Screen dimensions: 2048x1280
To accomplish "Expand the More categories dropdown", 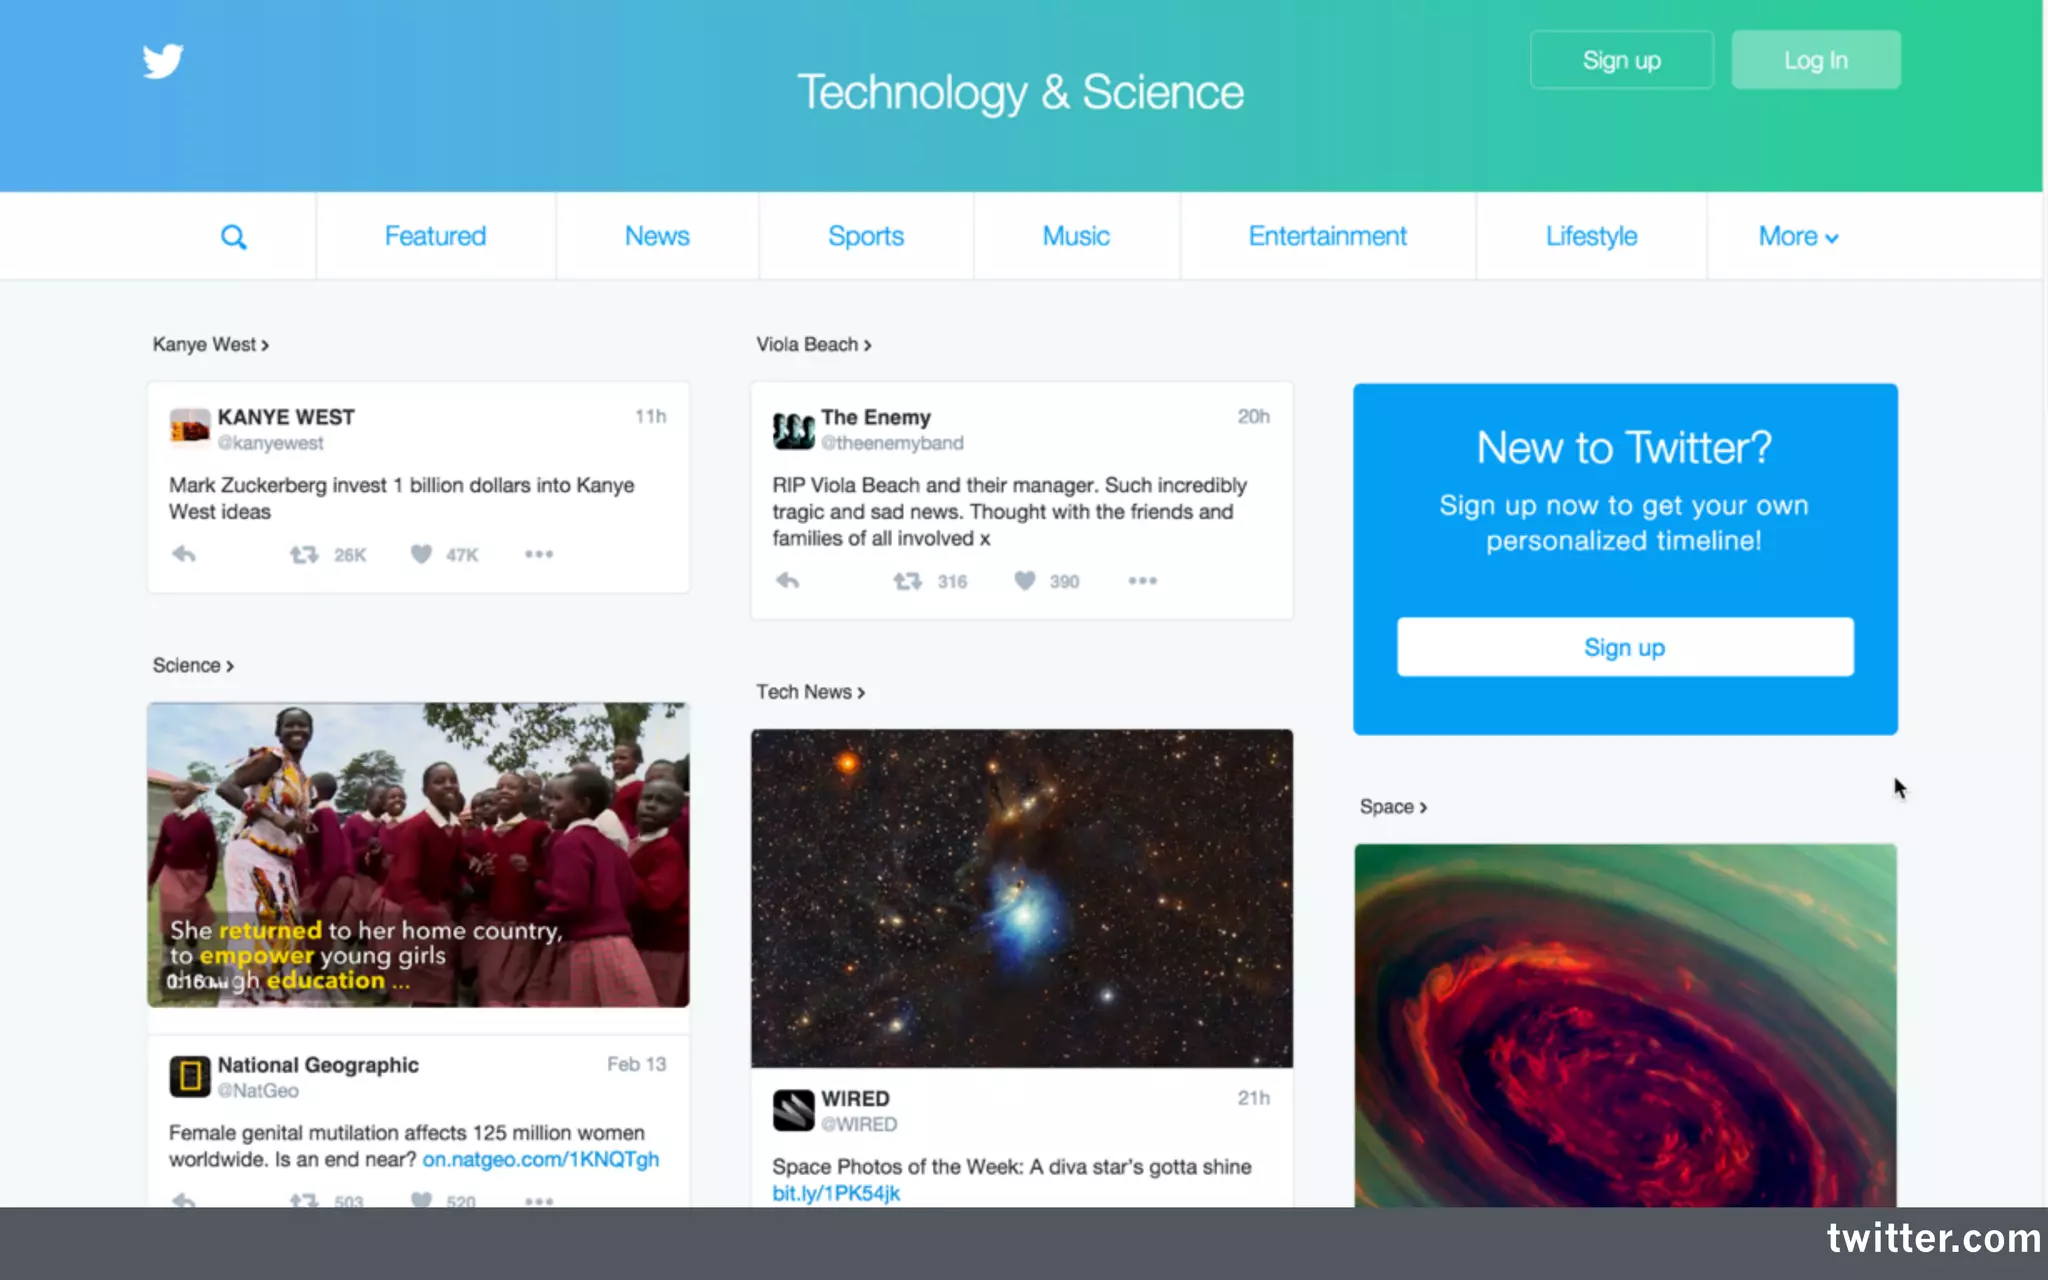I will tap(1798, 237).
